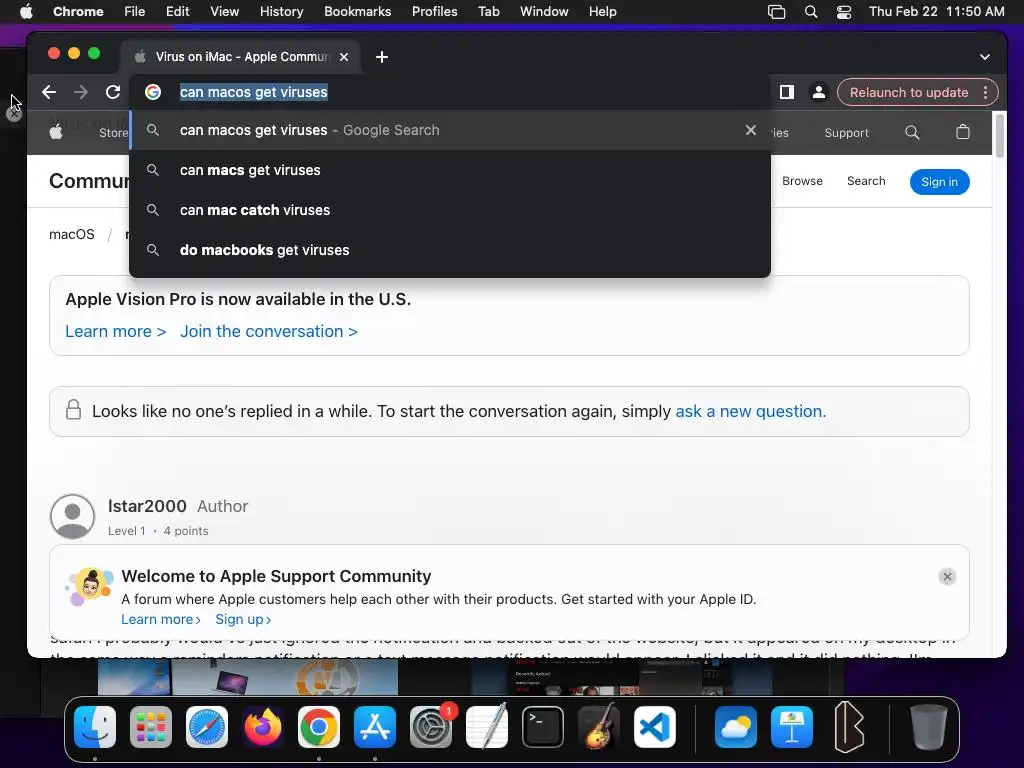The height and width of the screenshot is (768, 1024).
Task: Click the page vertical scrollbar
Action: coord(999,135)
